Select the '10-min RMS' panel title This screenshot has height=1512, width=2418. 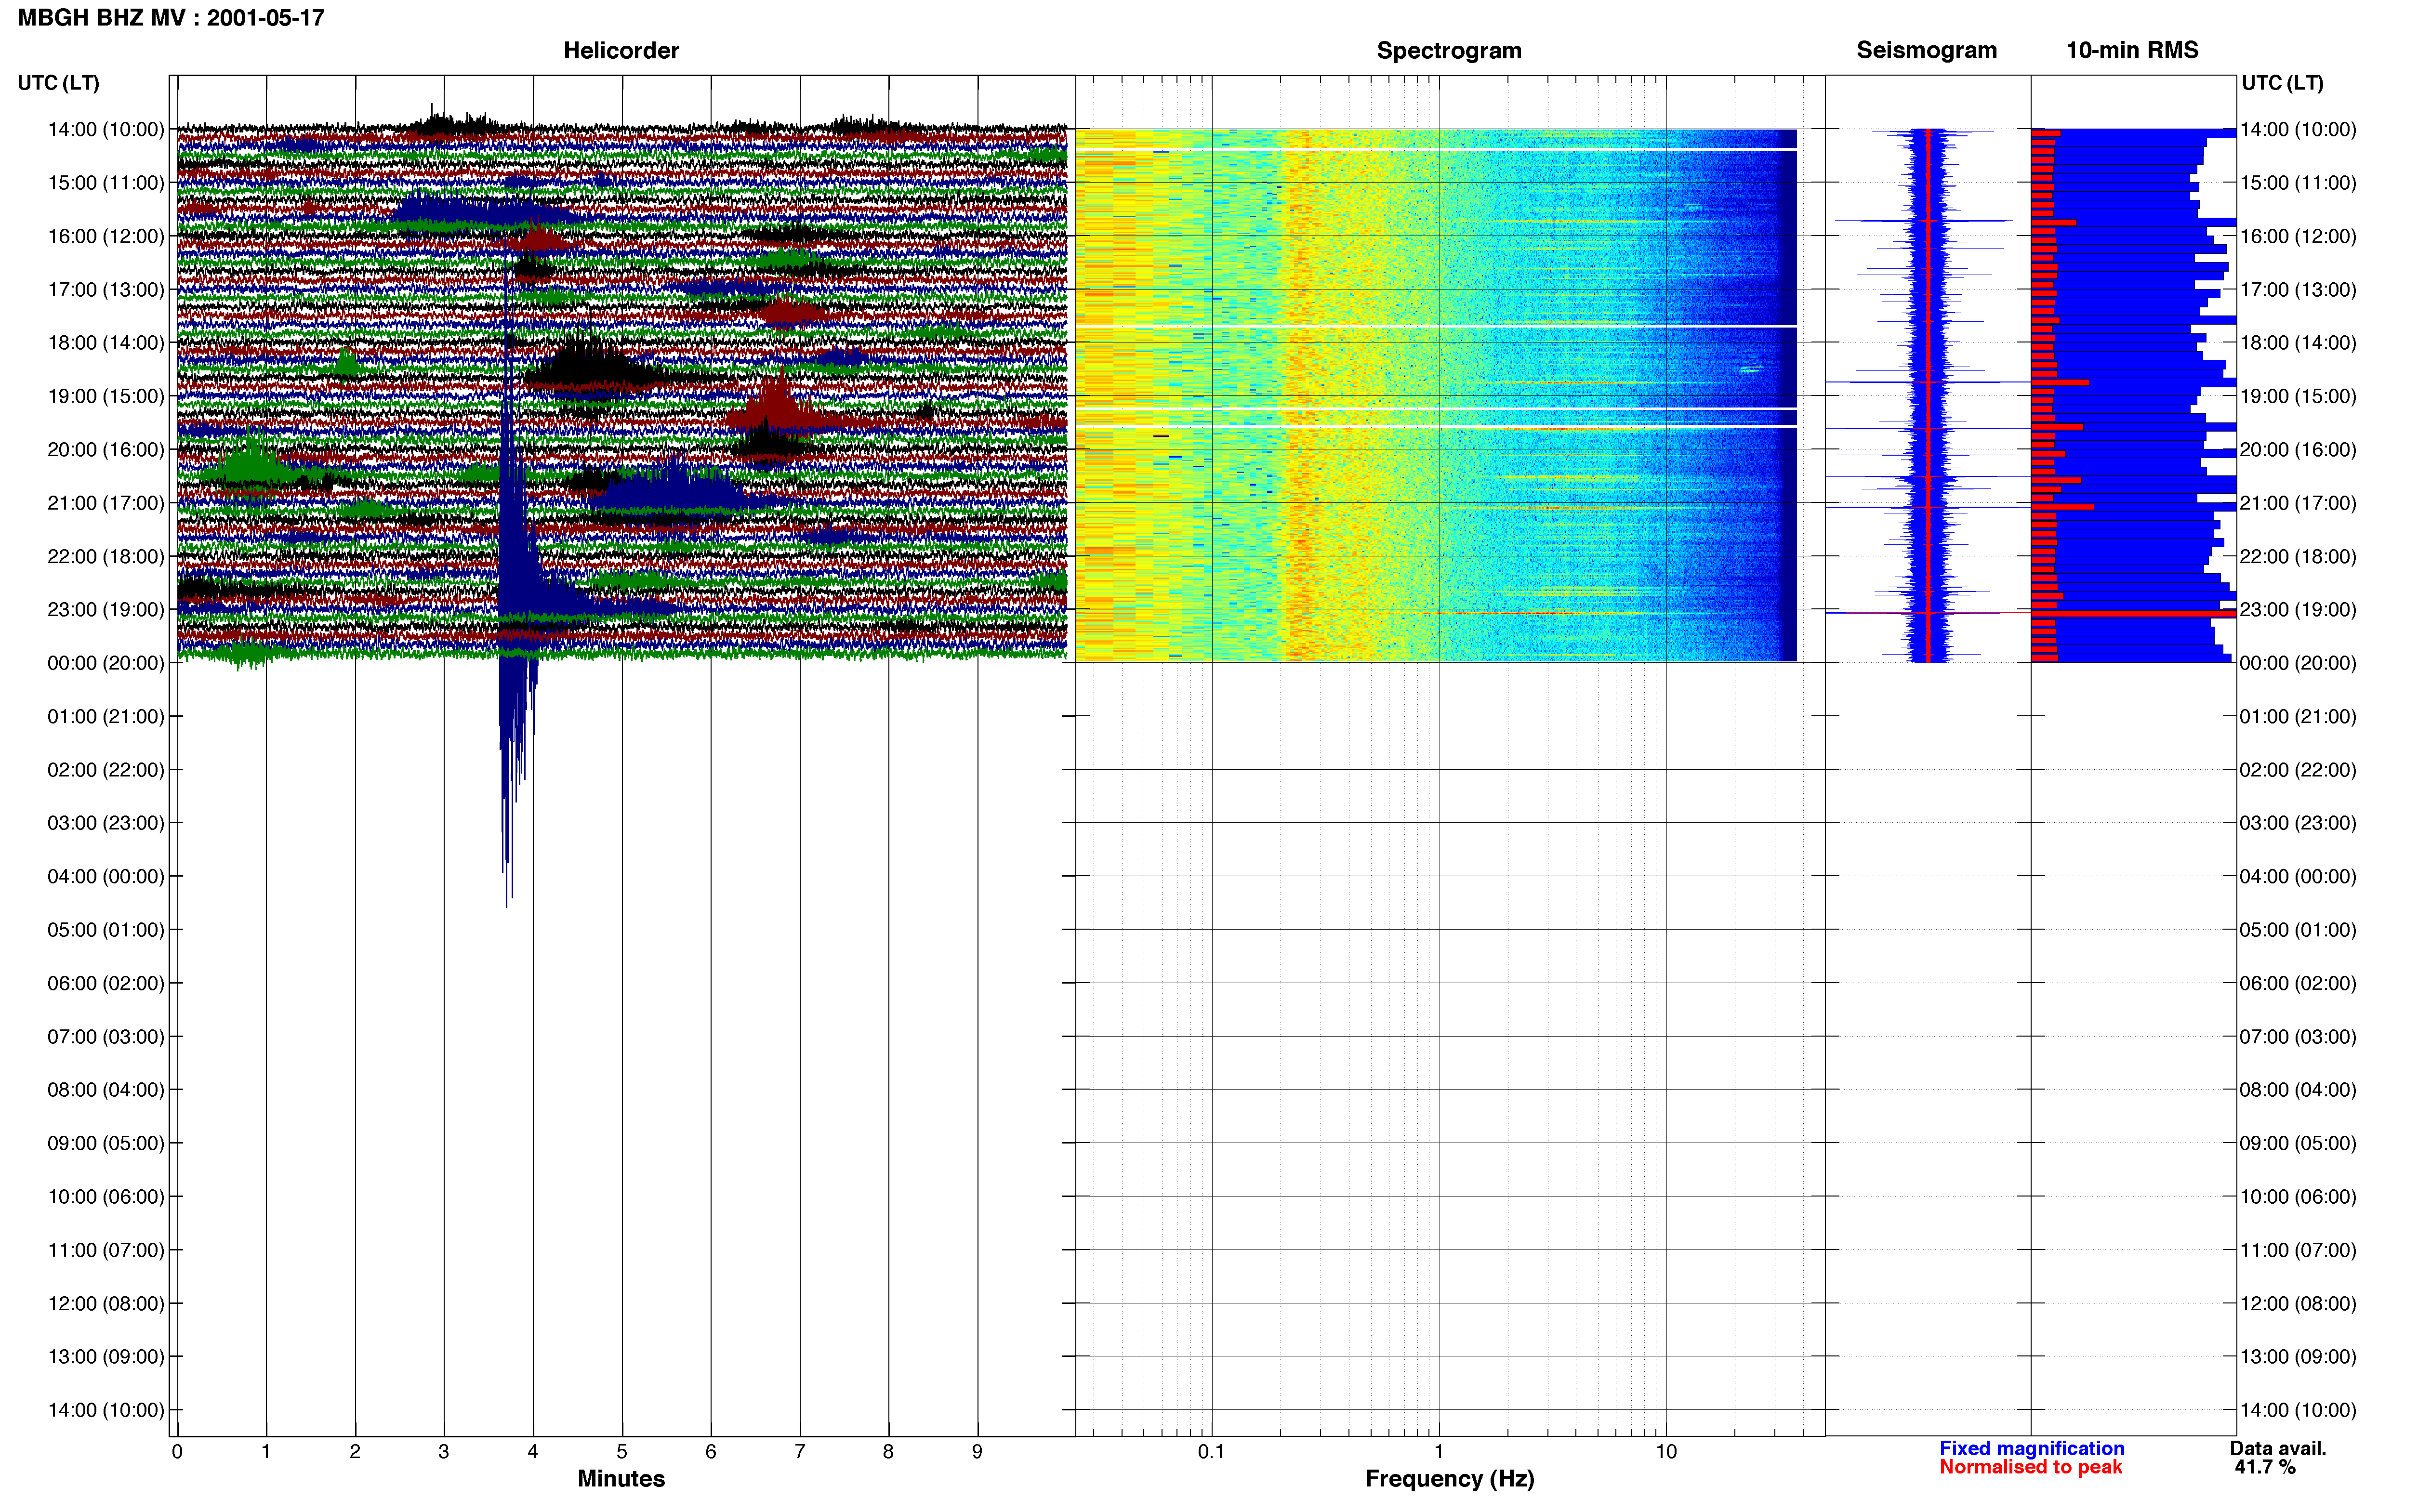click(2132, 50)
